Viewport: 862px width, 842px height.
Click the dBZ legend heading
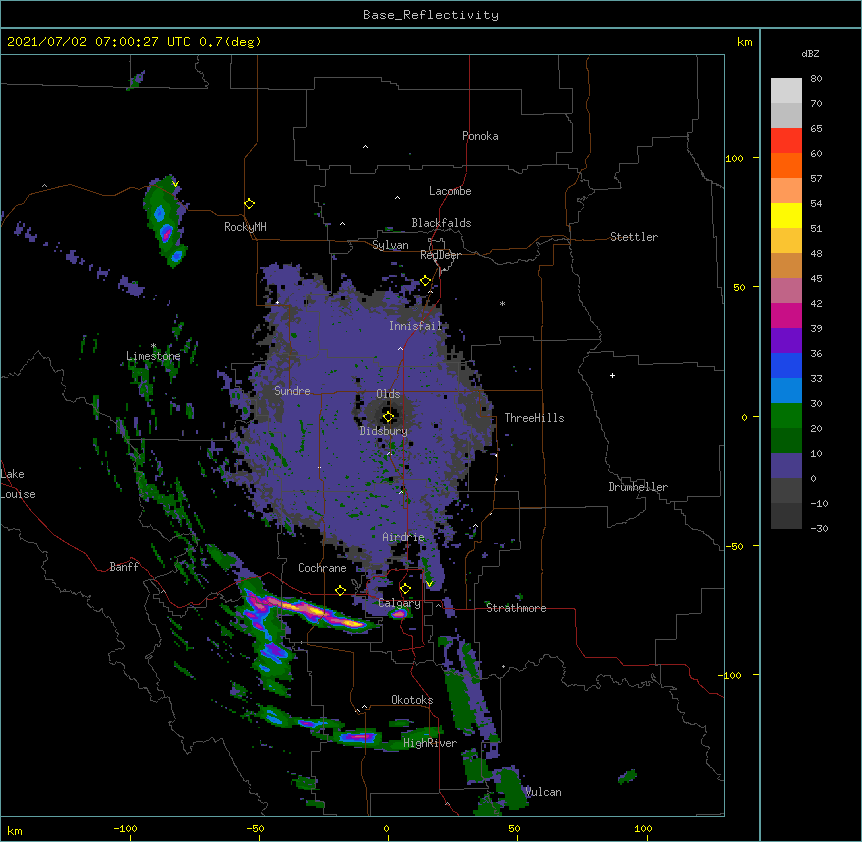[x=810, y=54]
